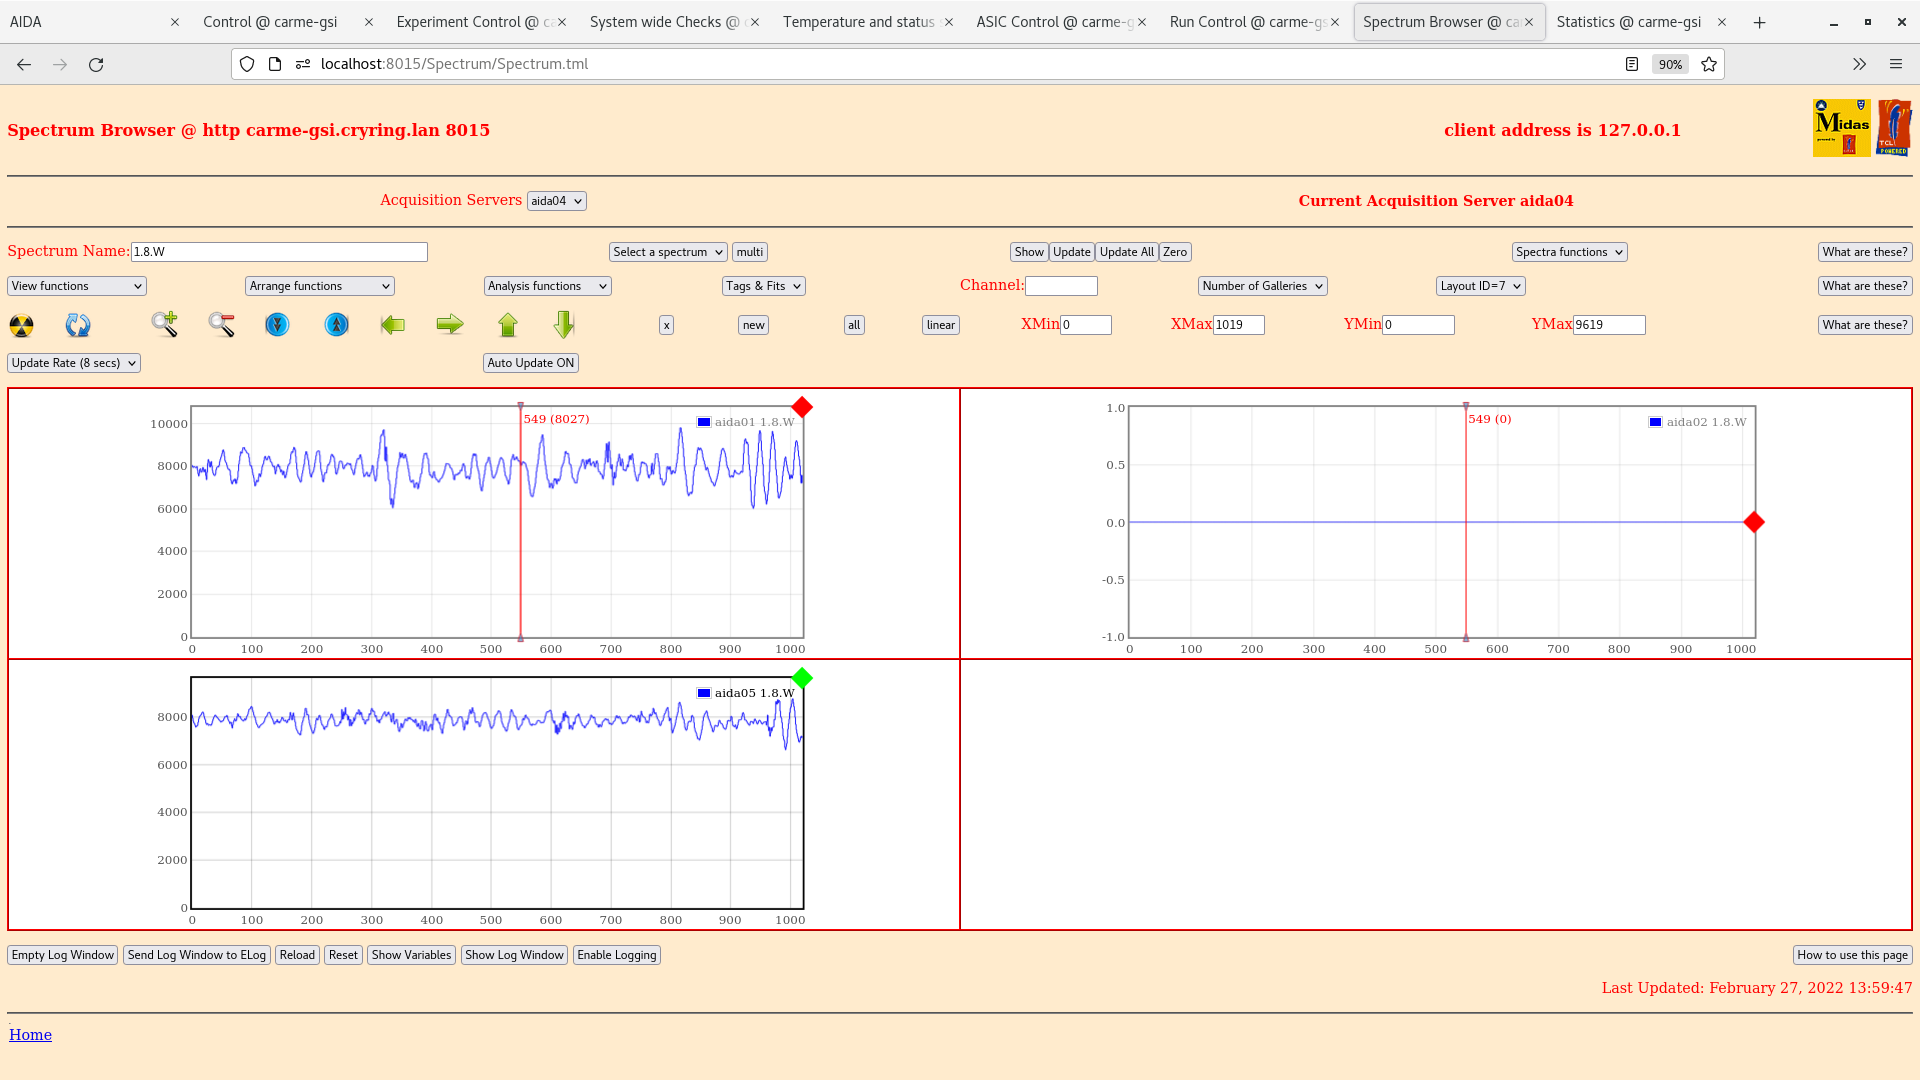The width and height of the screenshot is (1920, 1080).
Task: Switch to the ASIC Control tab
Action: click(1055, 22)
